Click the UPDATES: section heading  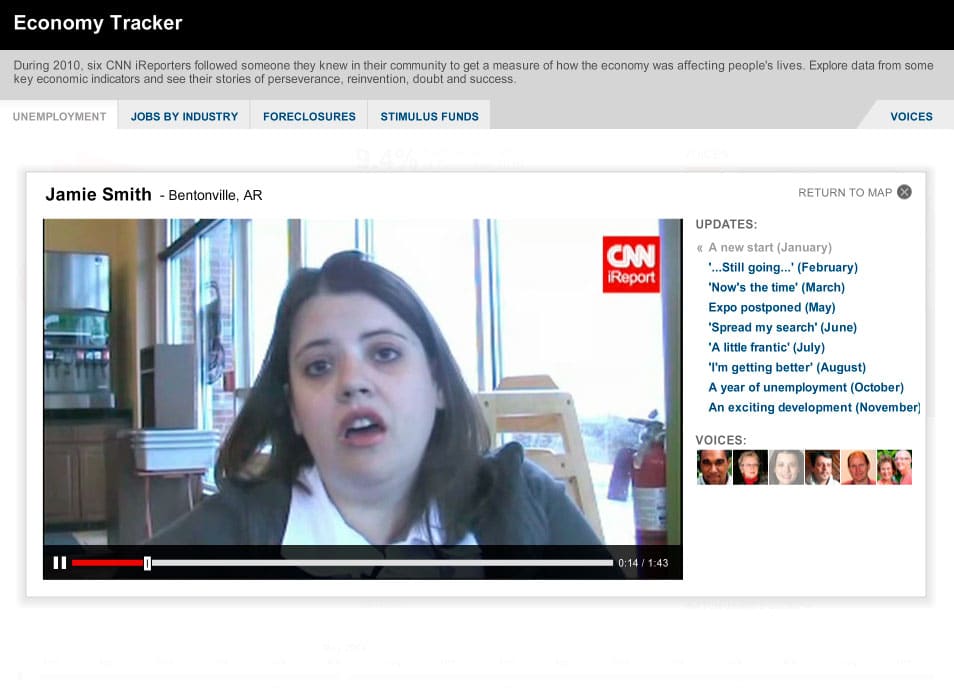coord(726,224)
